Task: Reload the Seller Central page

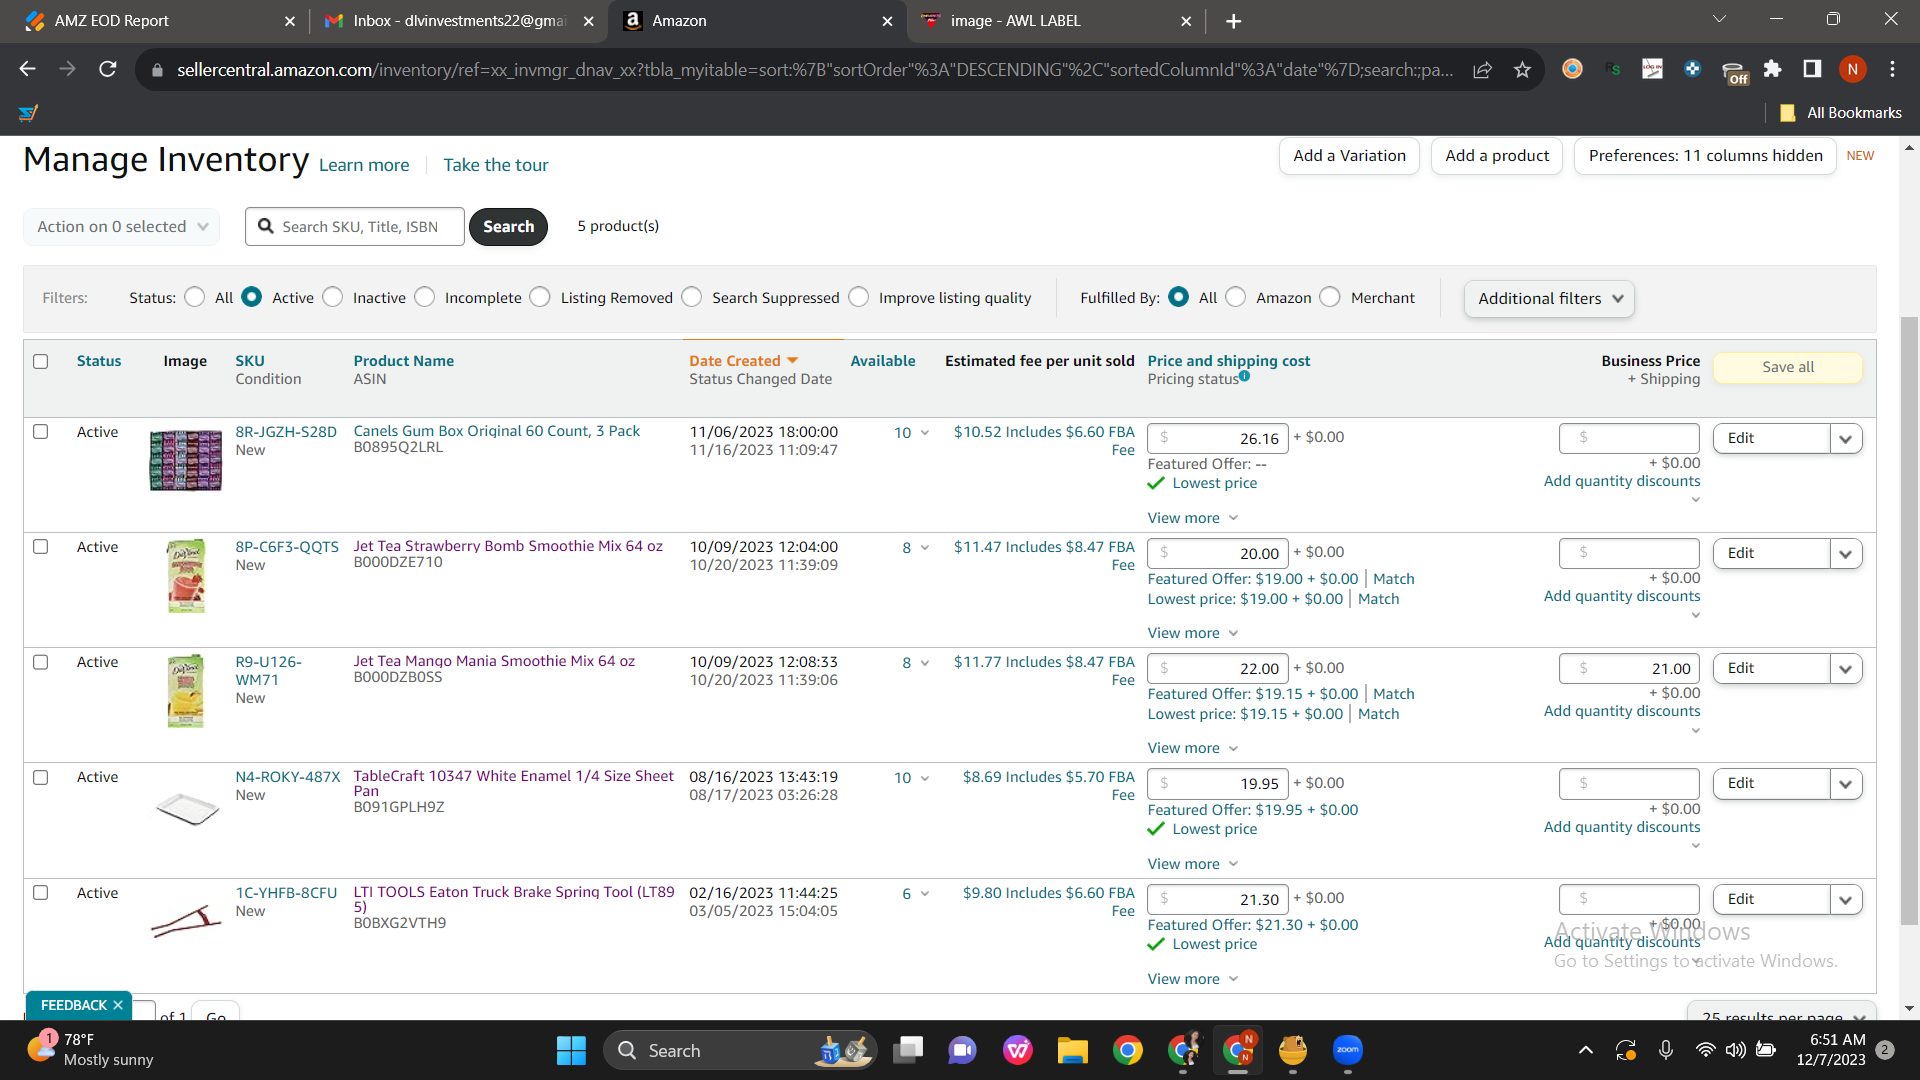Action: tap(107, 69)
